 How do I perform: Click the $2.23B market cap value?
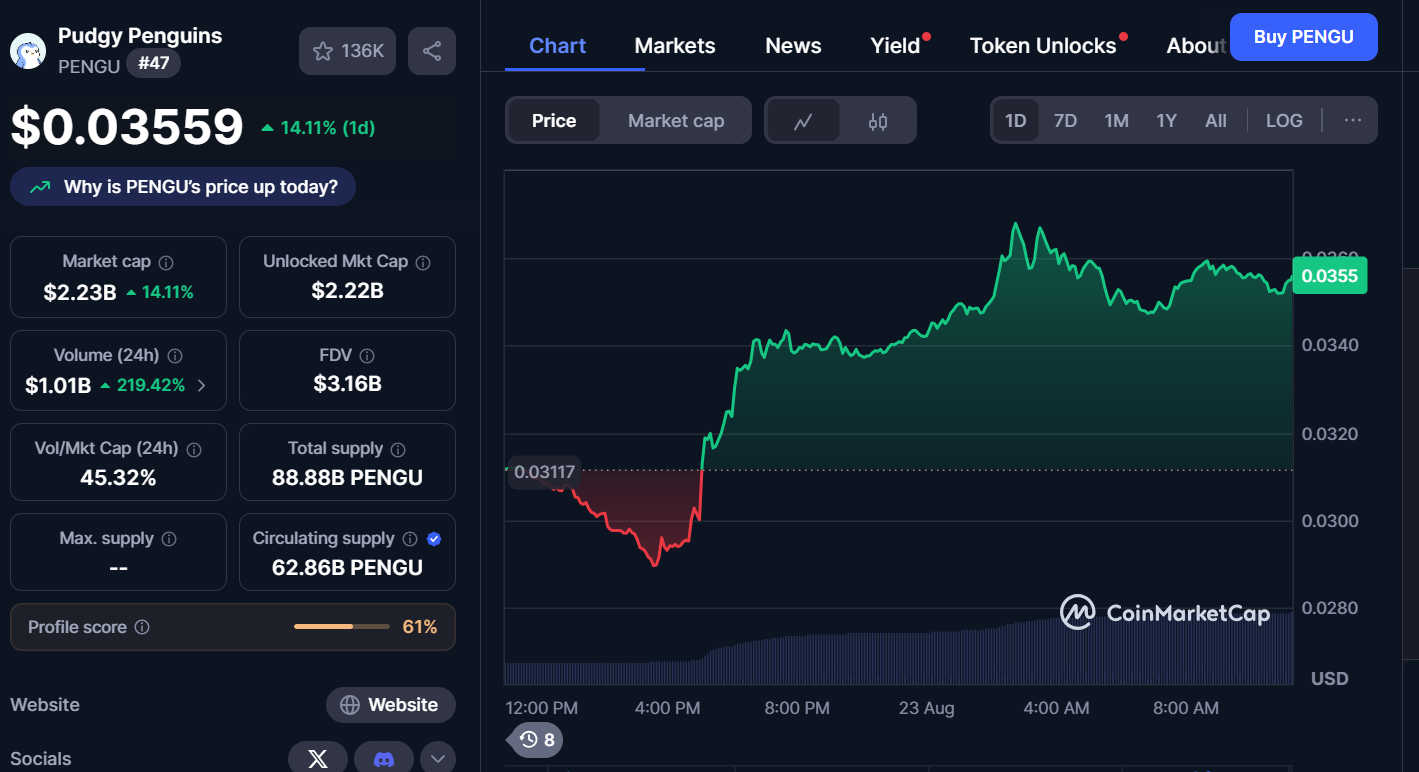coord(80,292)
